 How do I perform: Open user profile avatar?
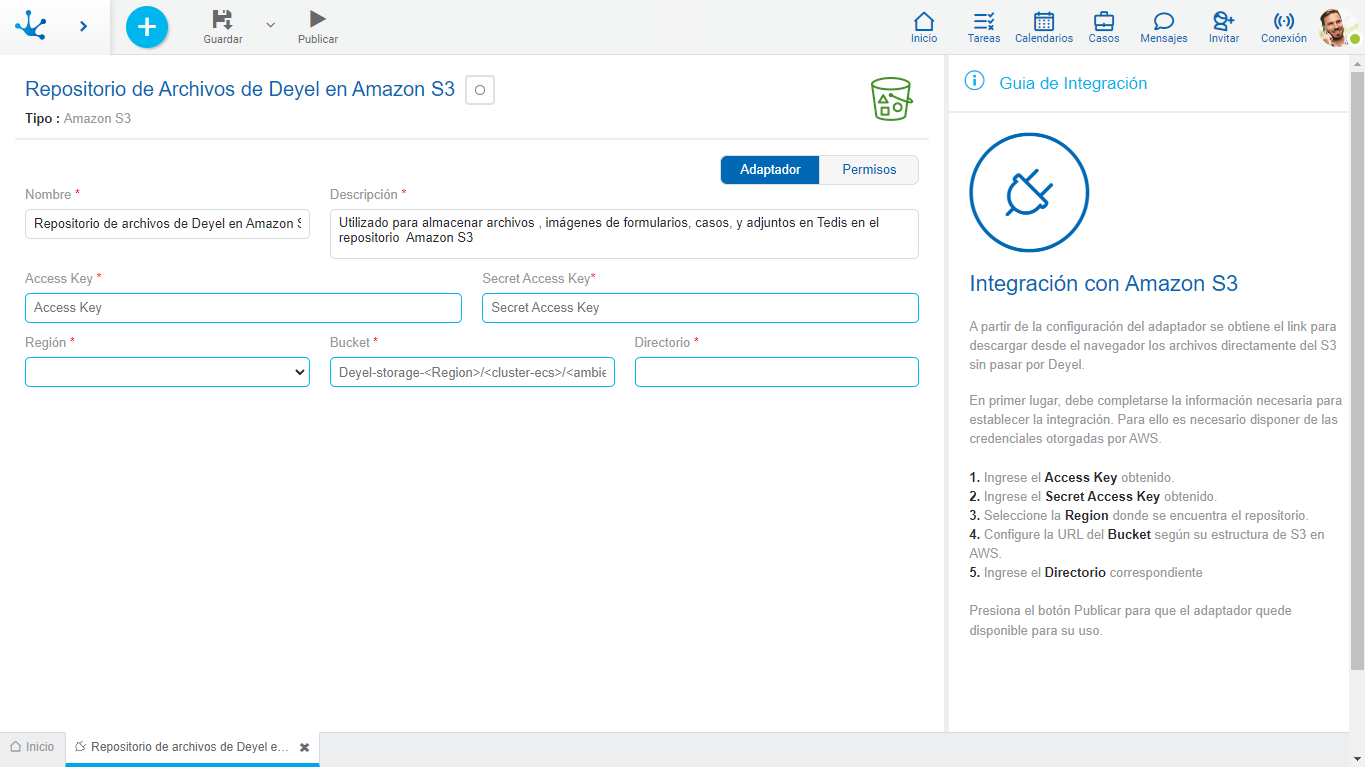point(1337,27)
